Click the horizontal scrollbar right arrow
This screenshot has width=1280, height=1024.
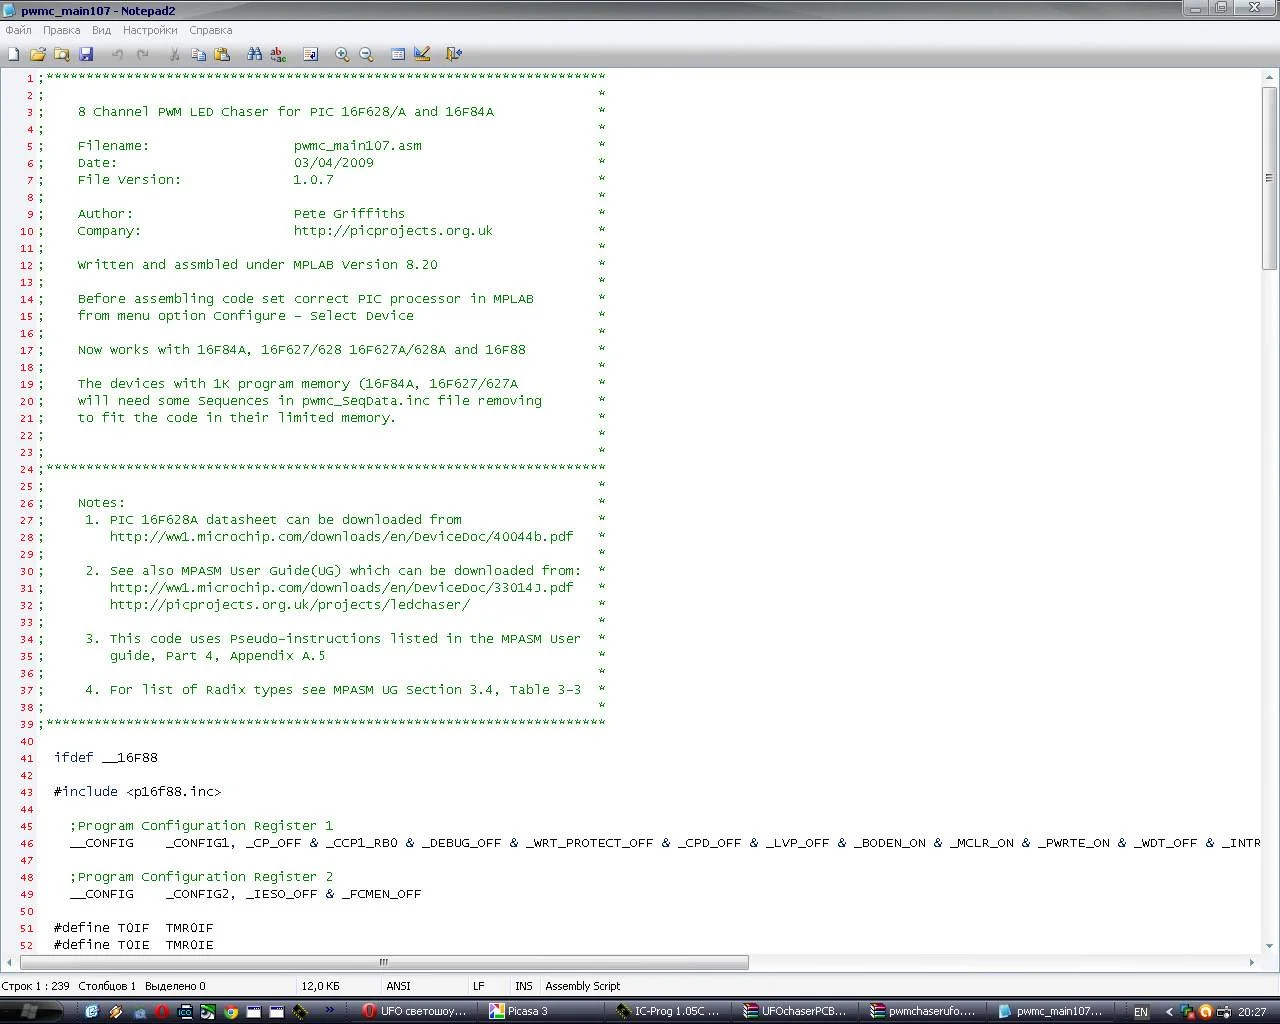point(1251,962)
